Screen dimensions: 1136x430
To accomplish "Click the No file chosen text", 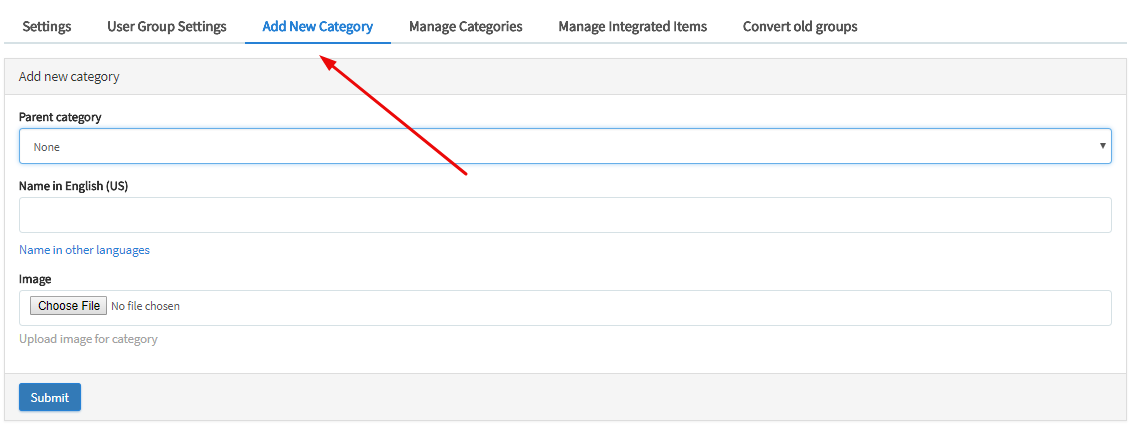I will click(145, 306).
